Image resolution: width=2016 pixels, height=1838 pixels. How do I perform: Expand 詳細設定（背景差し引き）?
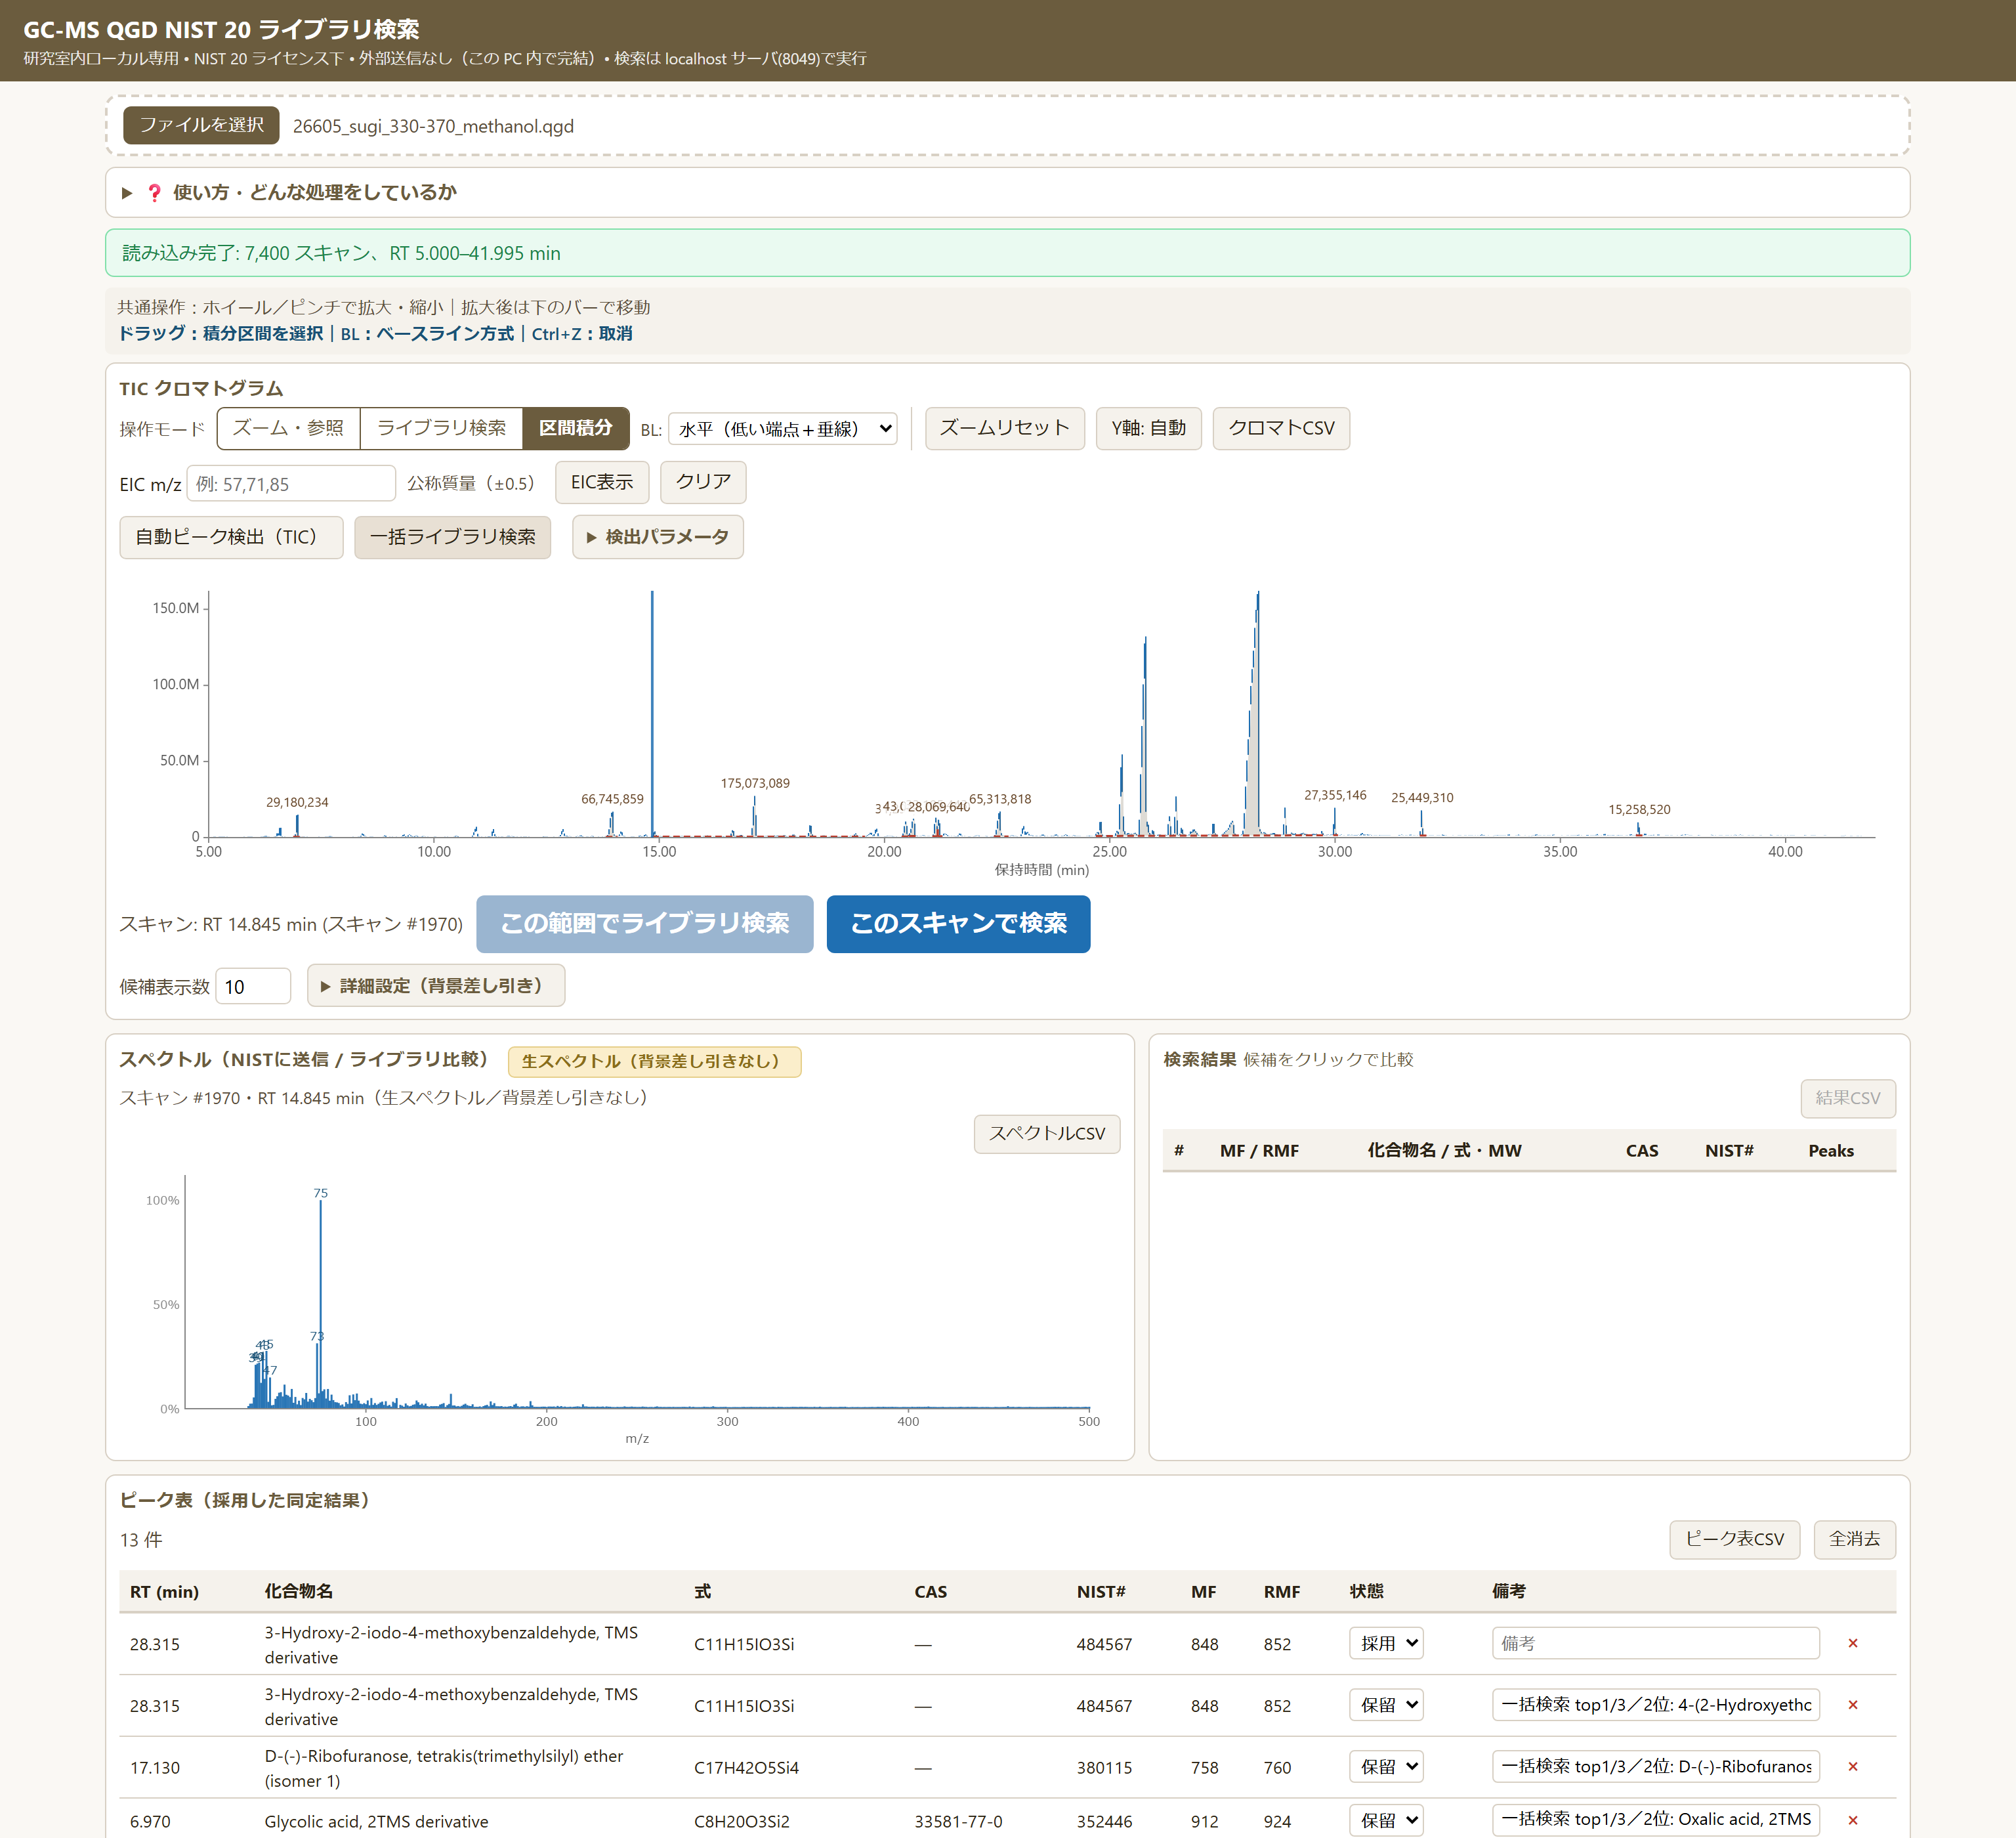coord(436,986)
